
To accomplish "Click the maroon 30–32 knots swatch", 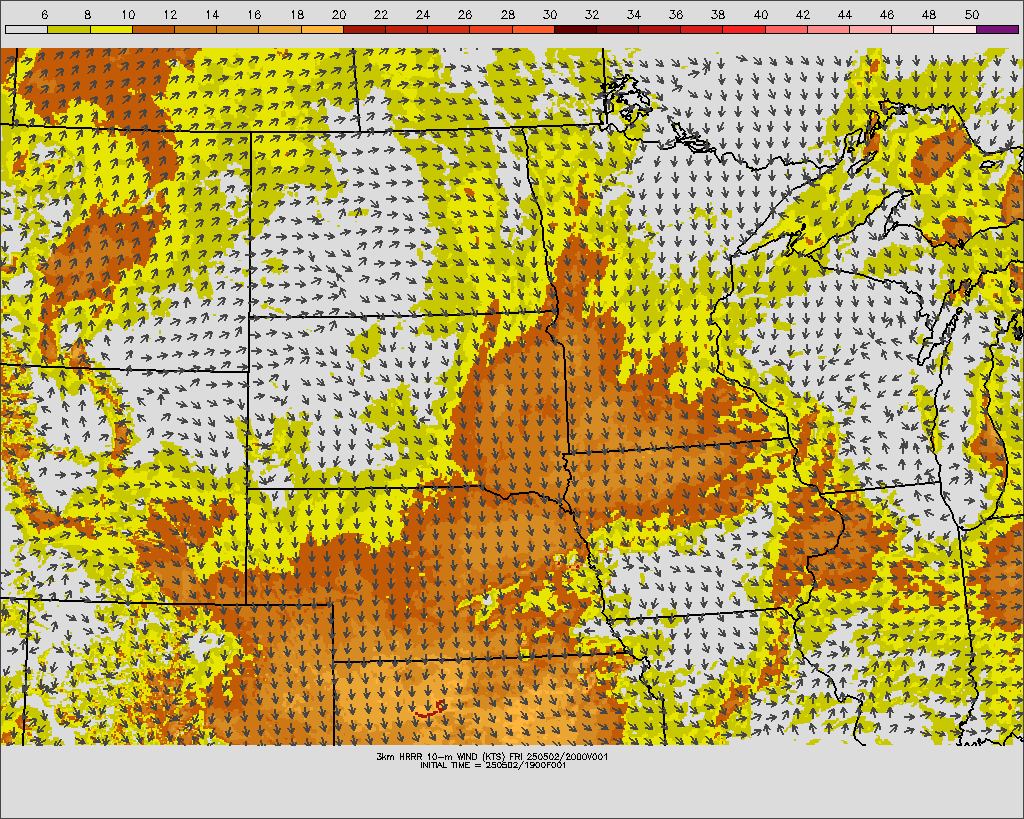I will pyautogui.click(x=575, y=29).
